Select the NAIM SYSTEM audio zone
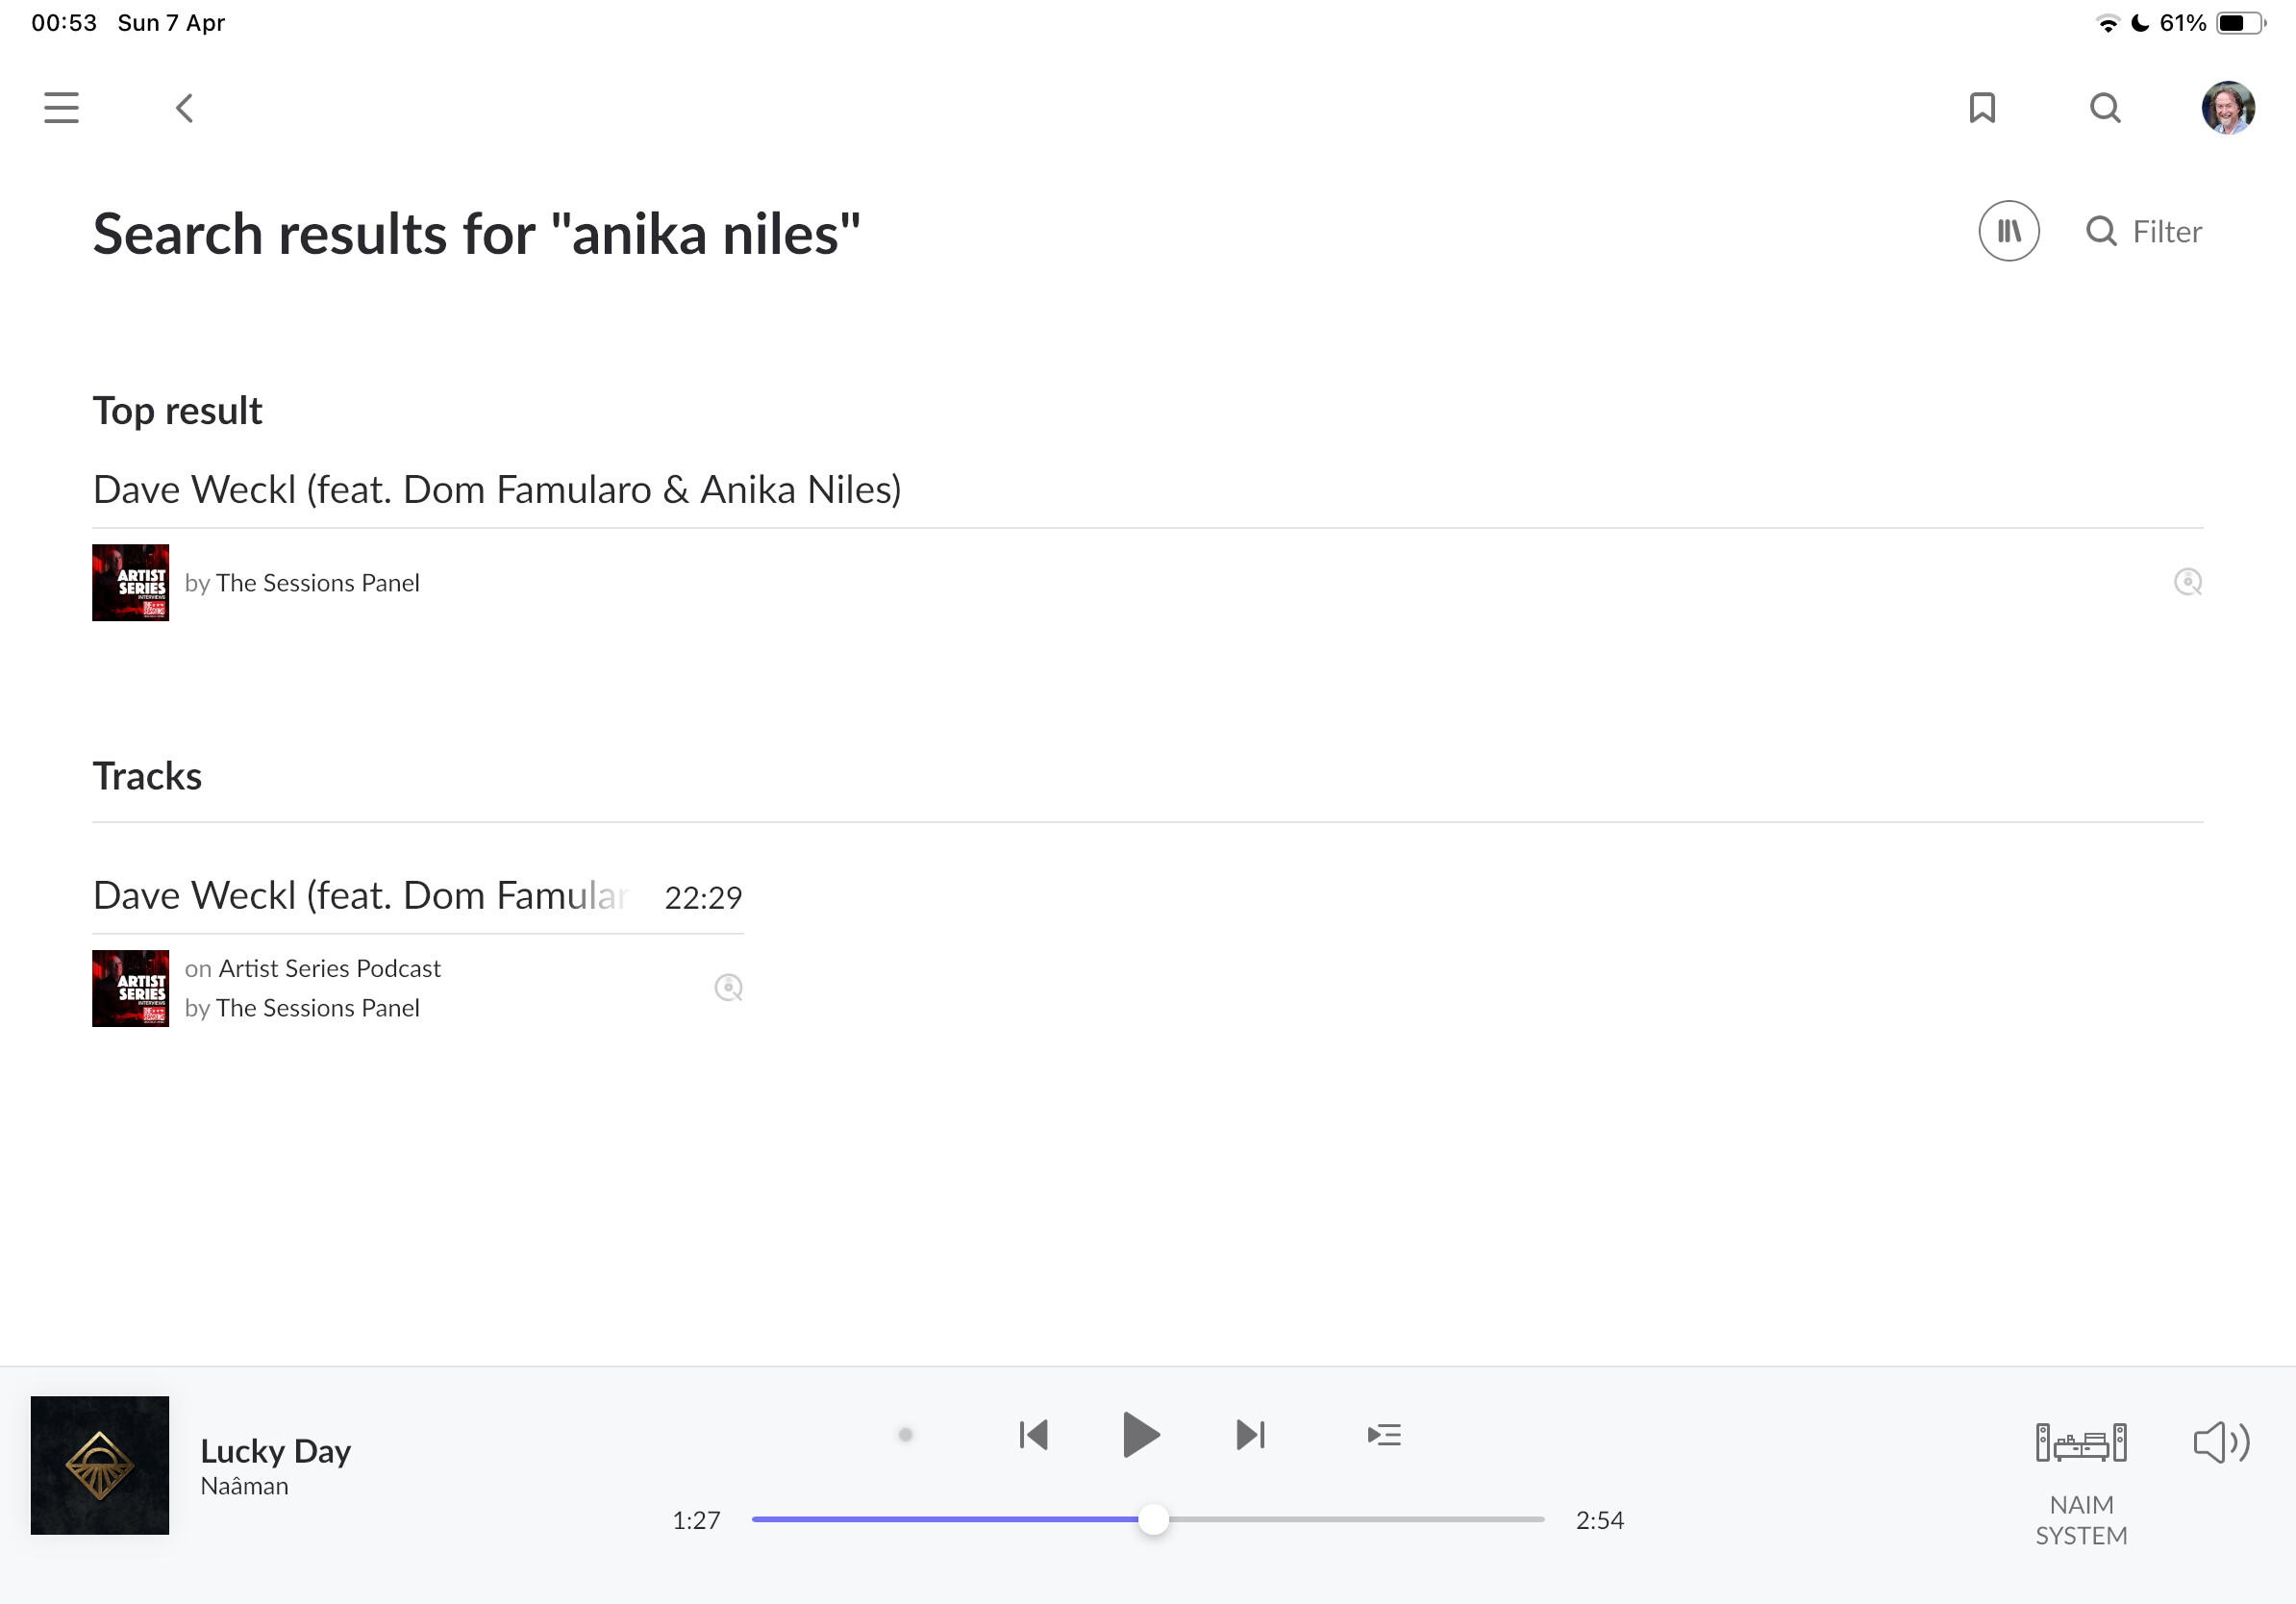 2081,1485
